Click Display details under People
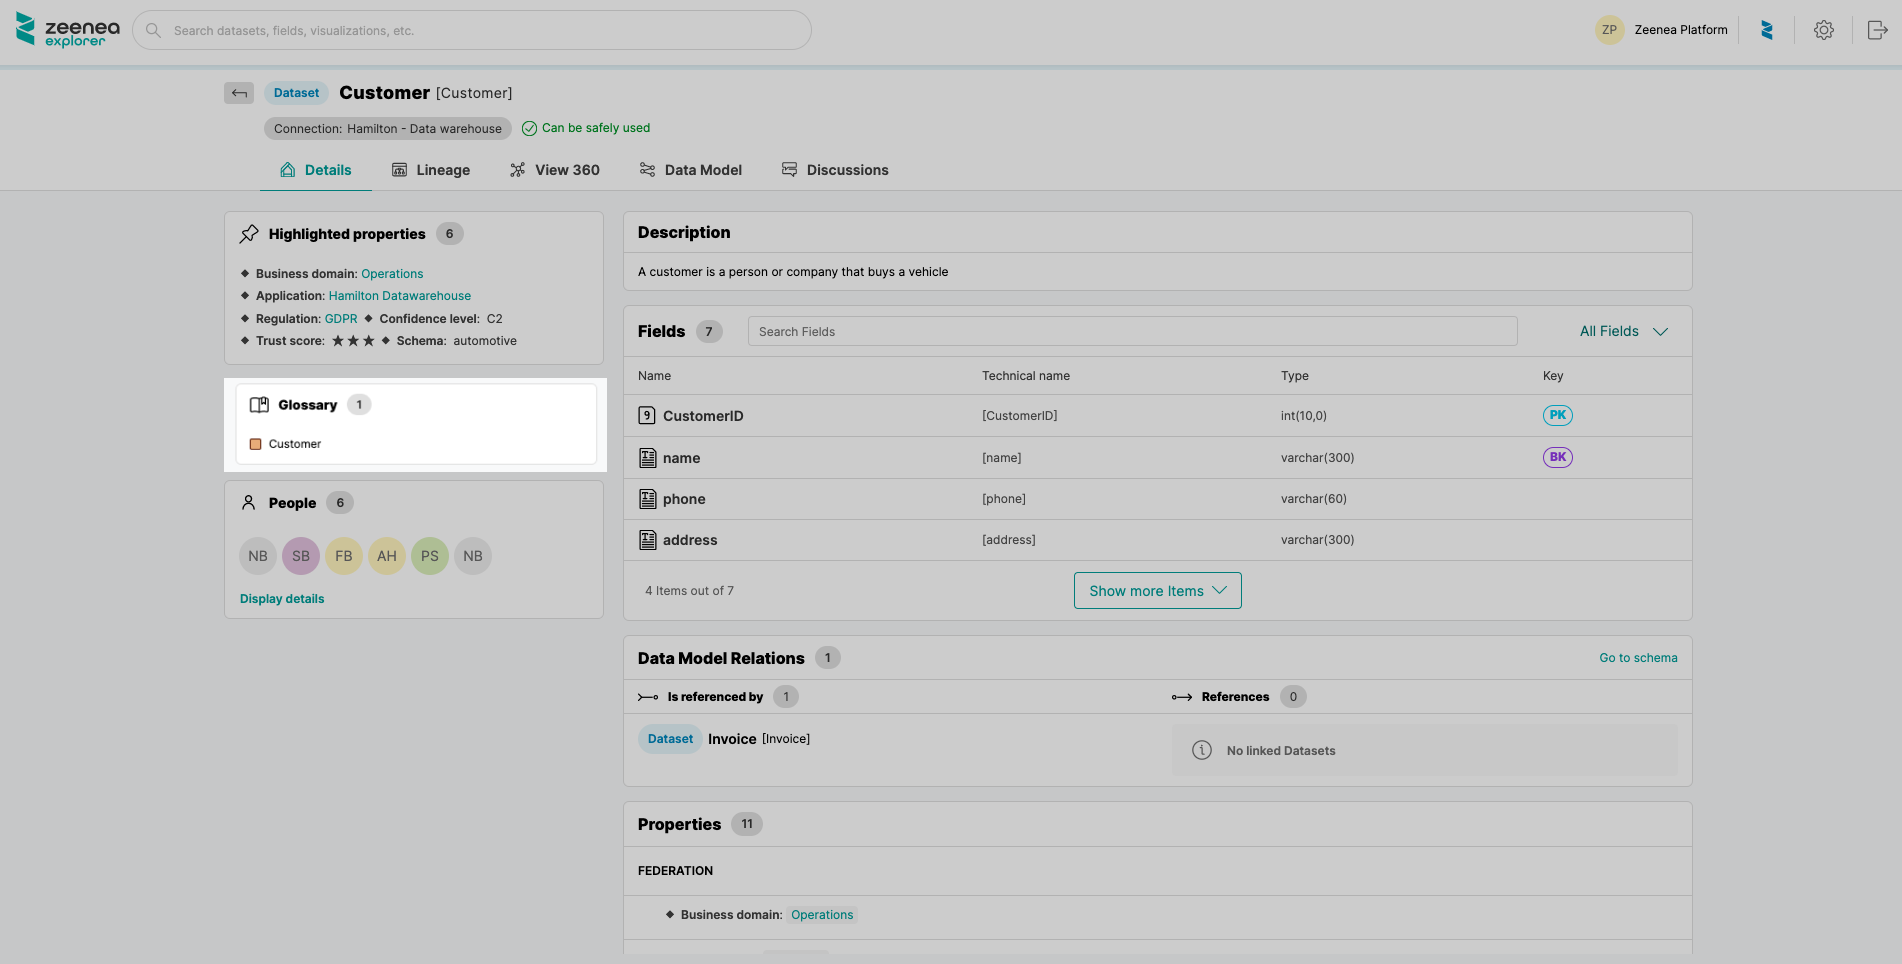 click(282, 599)
